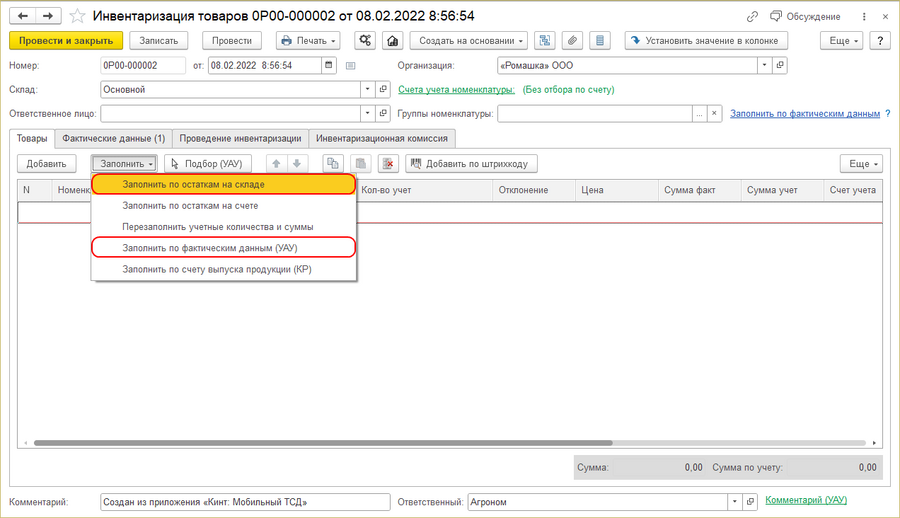The width and height of the screenshot is (900, 518).
Task: Go back with the left arrow
Action: (x=22, y=16)
